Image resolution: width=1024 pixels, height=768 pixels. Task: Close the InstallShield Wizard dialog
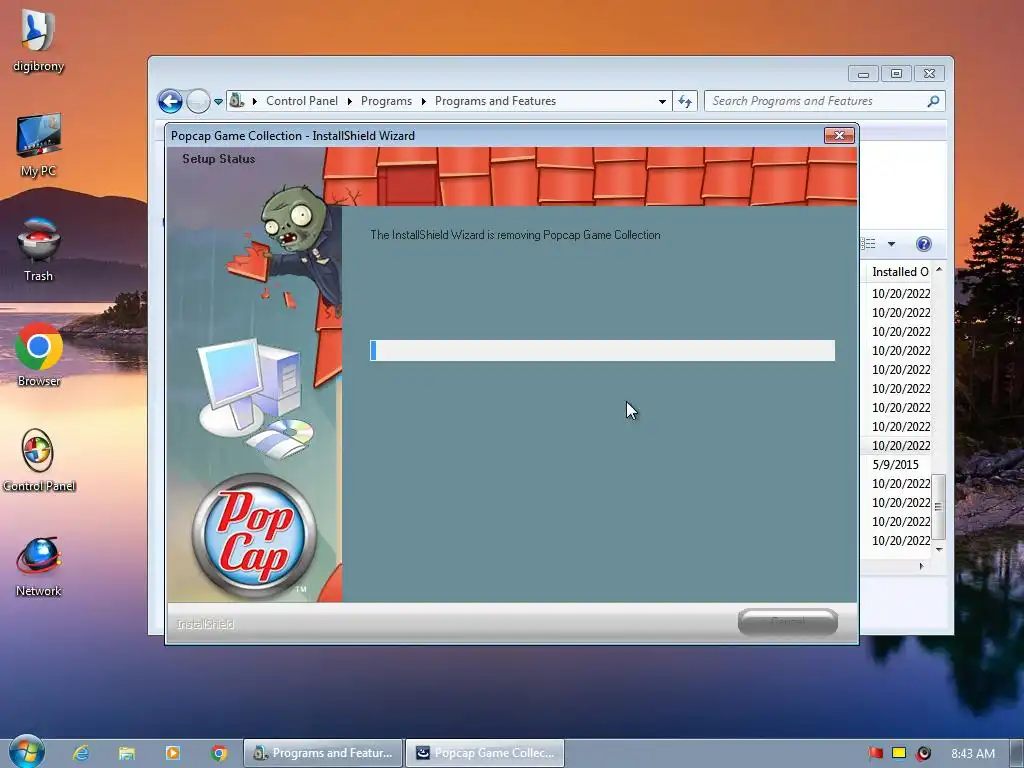(839, 135)
